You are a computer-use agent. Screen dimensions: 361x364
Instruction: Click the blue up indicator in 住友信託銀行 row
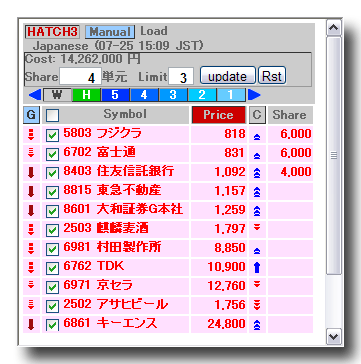pos(257,173)
